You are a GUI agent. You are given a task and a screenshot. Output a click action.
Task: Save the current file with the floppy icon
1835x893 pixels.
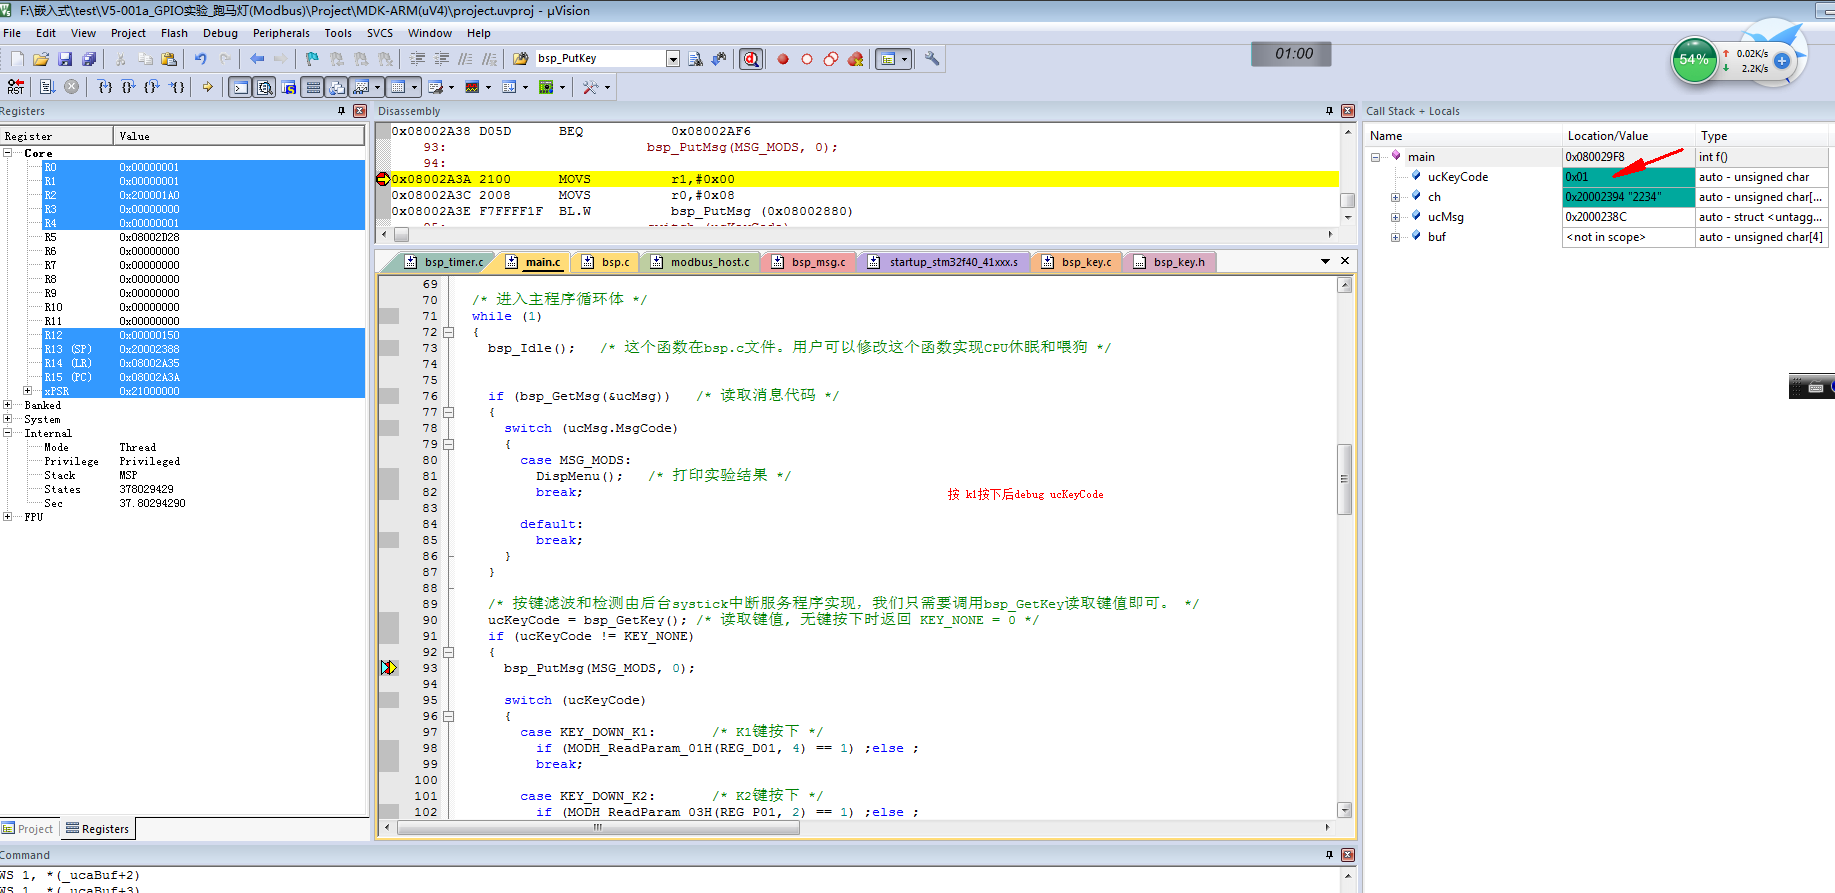click(65, 59)
